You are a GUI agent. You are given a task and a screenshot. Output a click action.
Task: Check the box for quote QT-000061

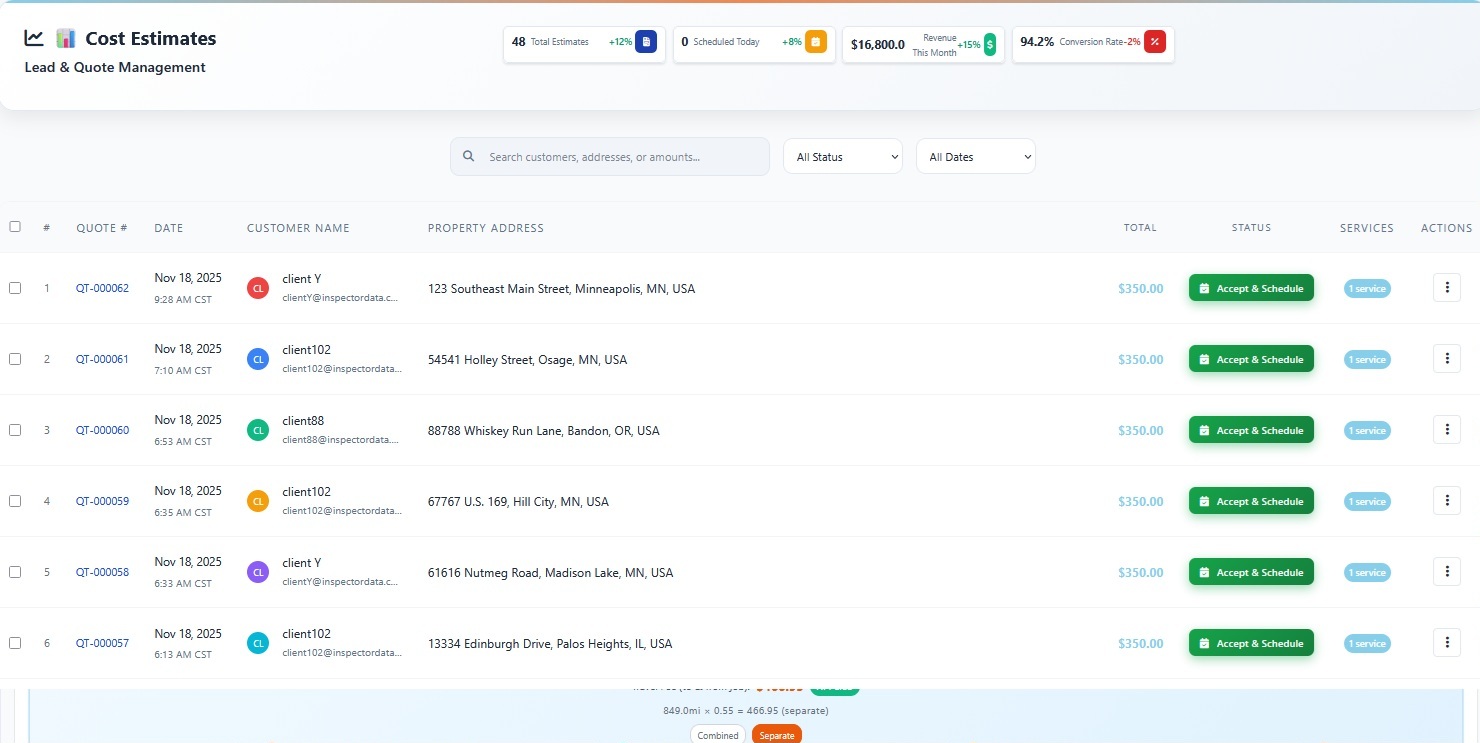pos(15,359)
